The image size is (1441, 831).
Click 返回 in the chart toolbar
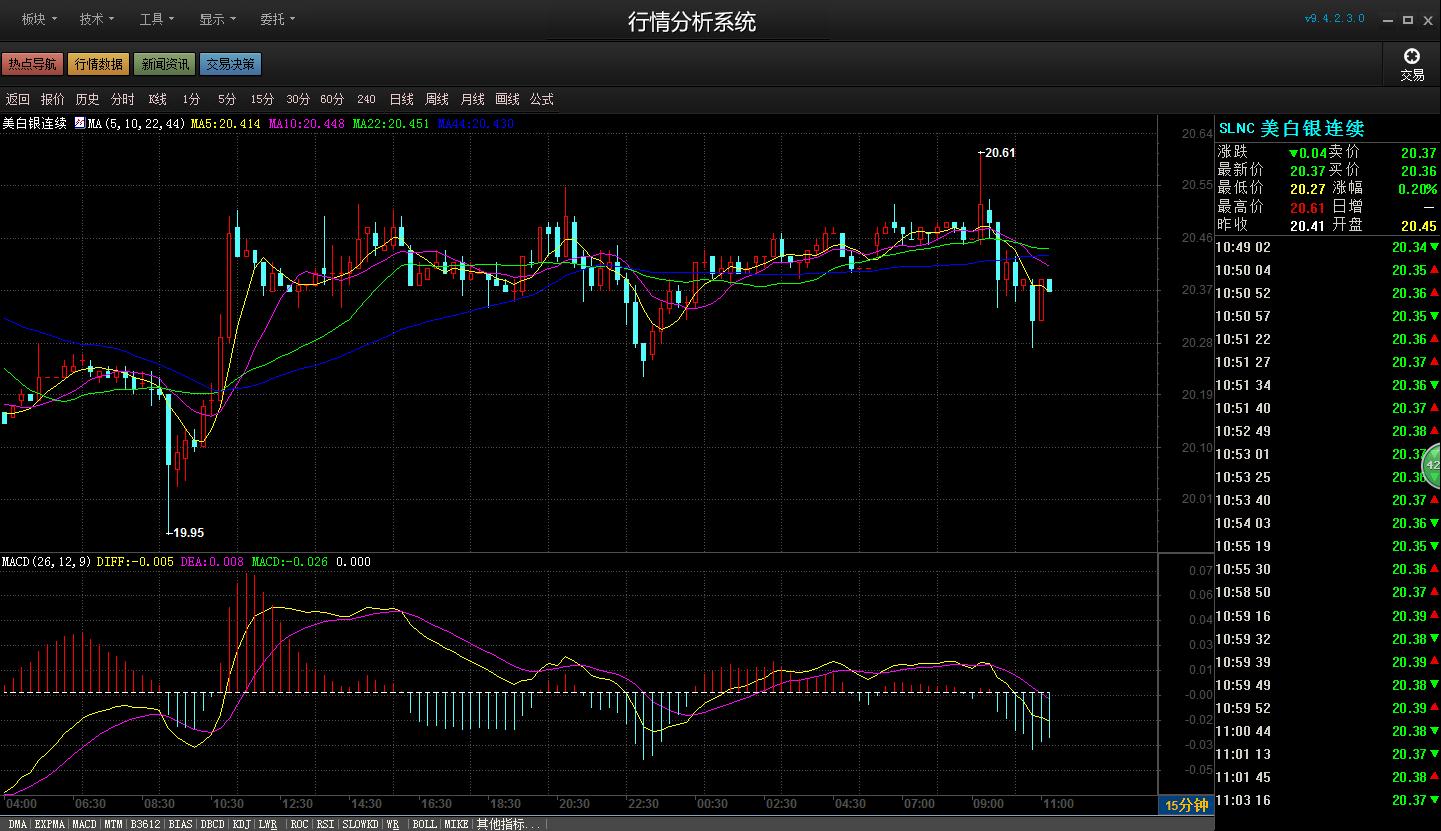point(18,99)
